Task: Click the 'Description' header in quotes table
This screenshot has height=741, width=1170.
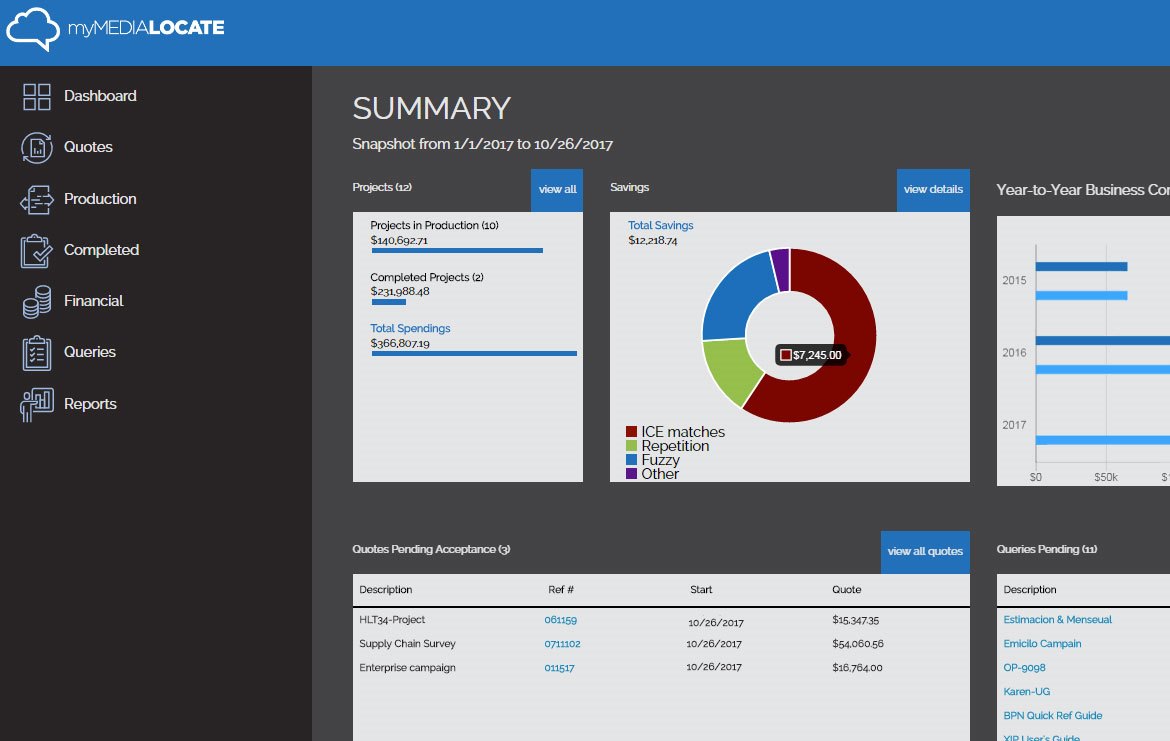Action: pyautogui.click(x=386, y=590)
